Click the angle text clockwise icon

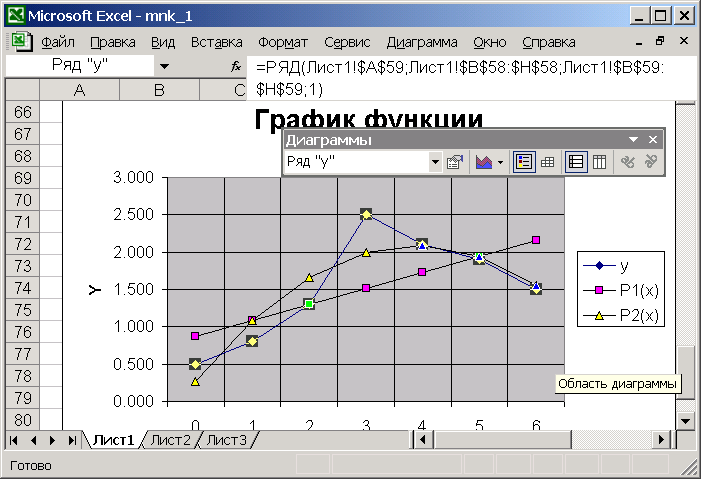627,162
